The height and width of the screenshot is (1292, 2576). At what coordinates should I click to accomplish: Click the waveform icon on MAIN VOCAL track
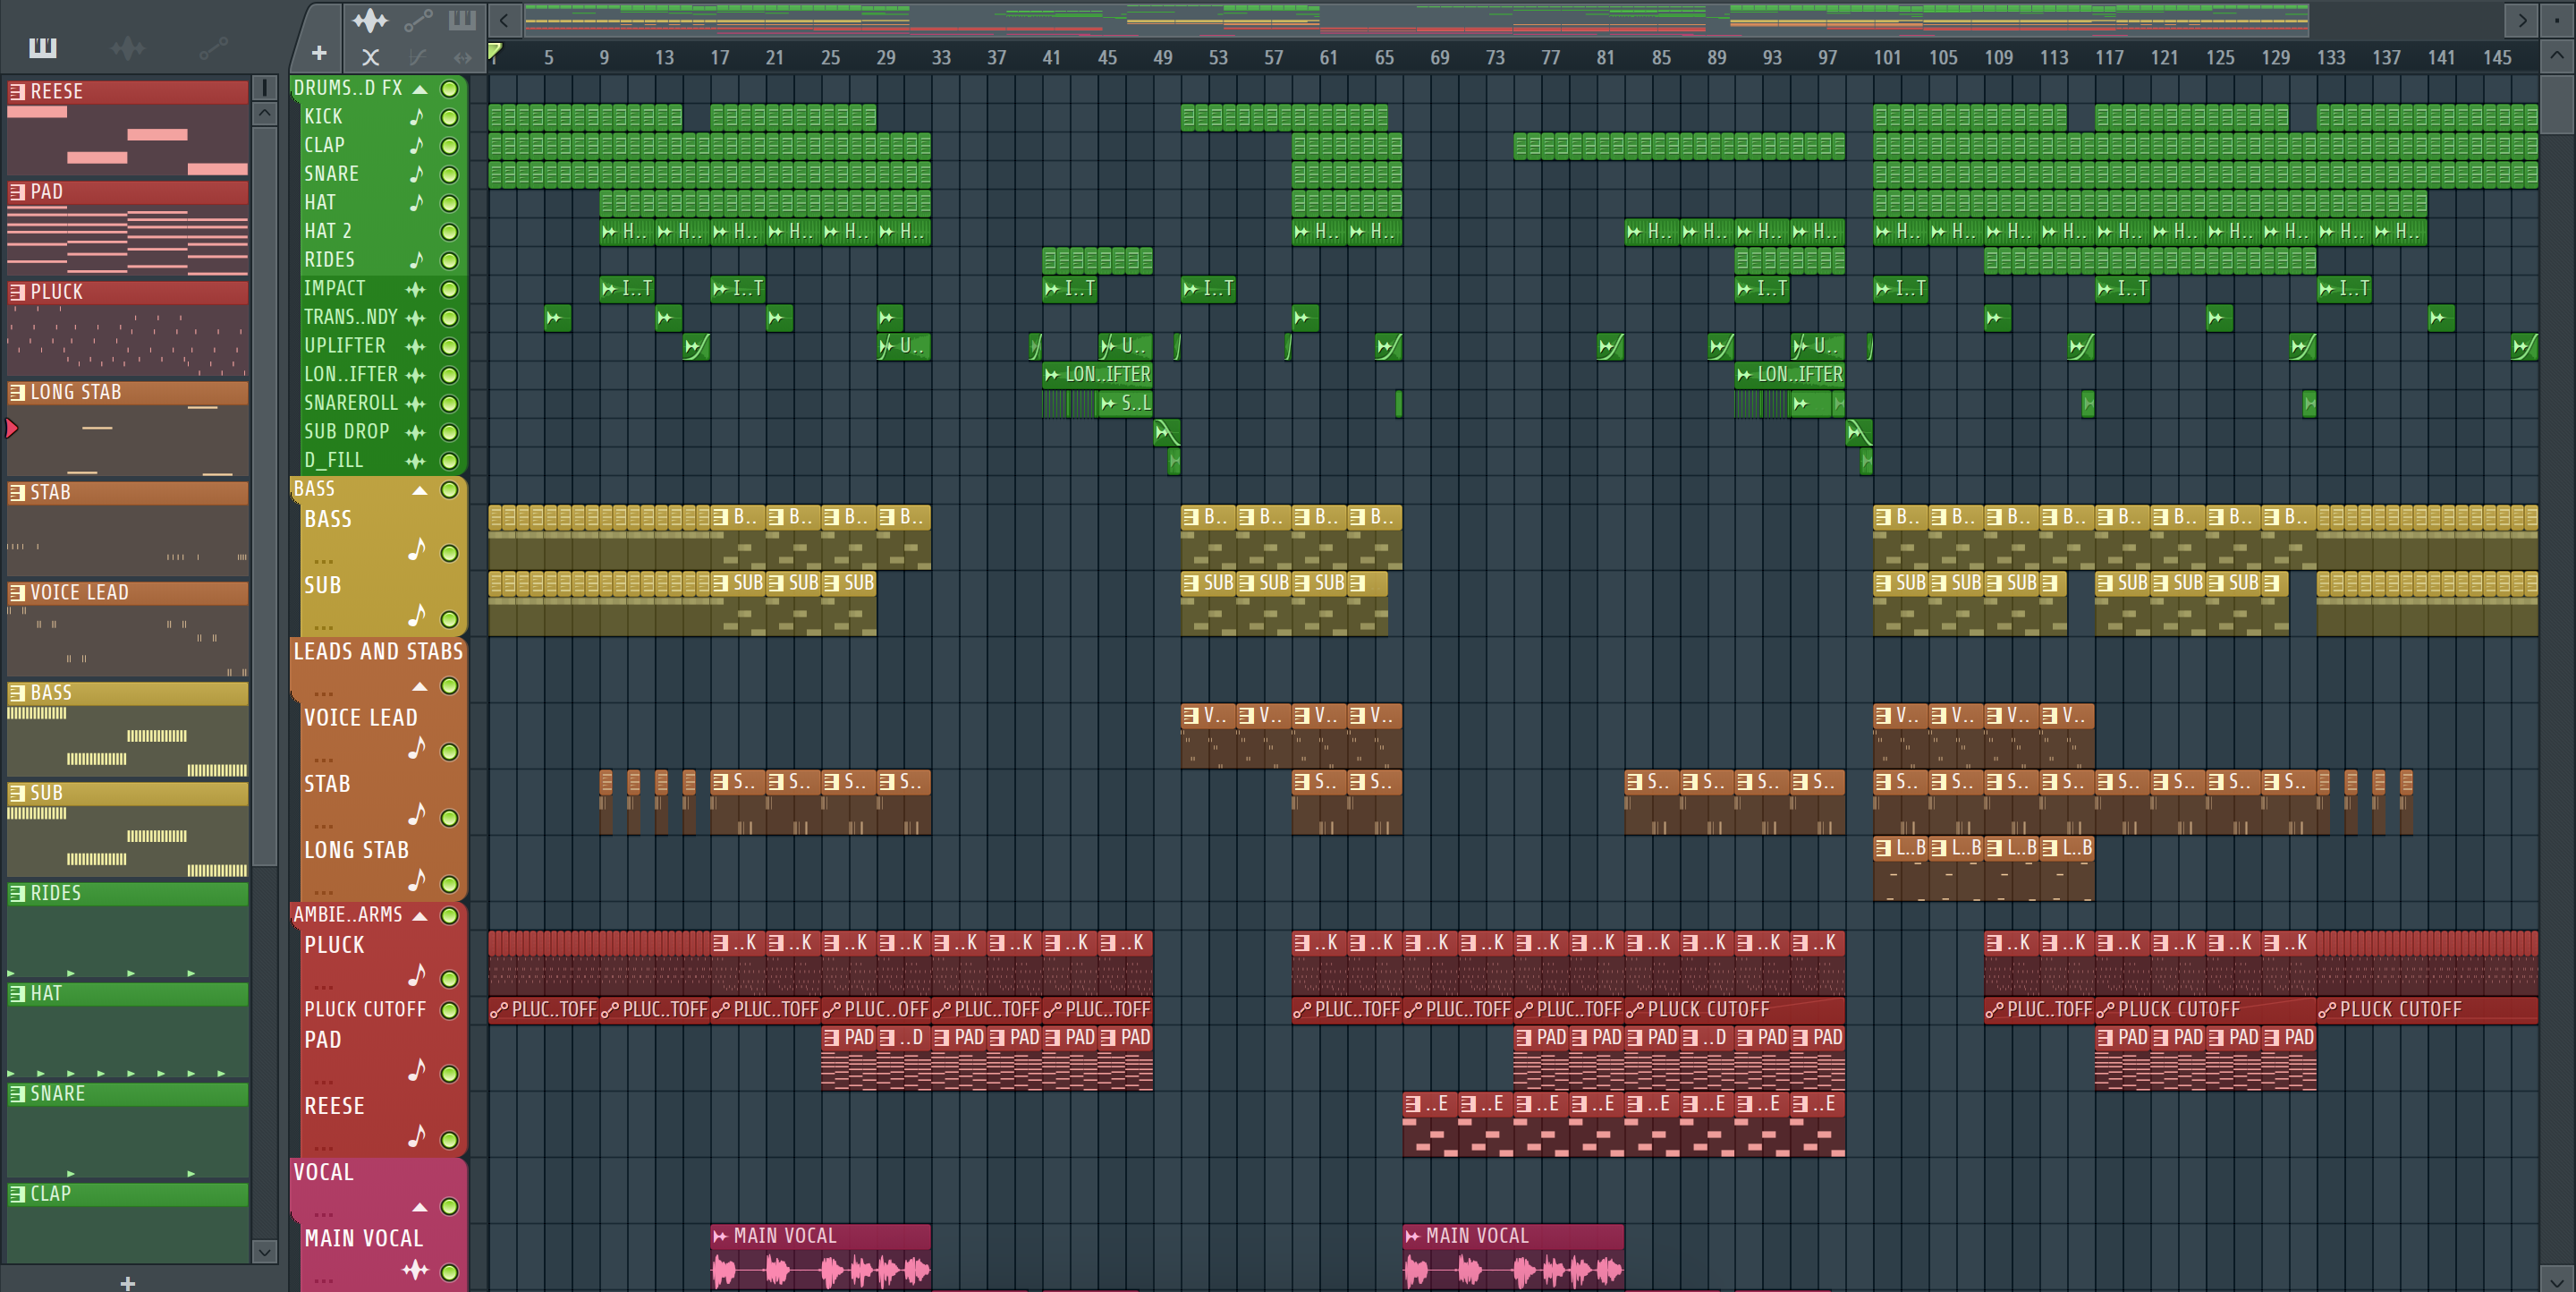tap(415, 1270)
